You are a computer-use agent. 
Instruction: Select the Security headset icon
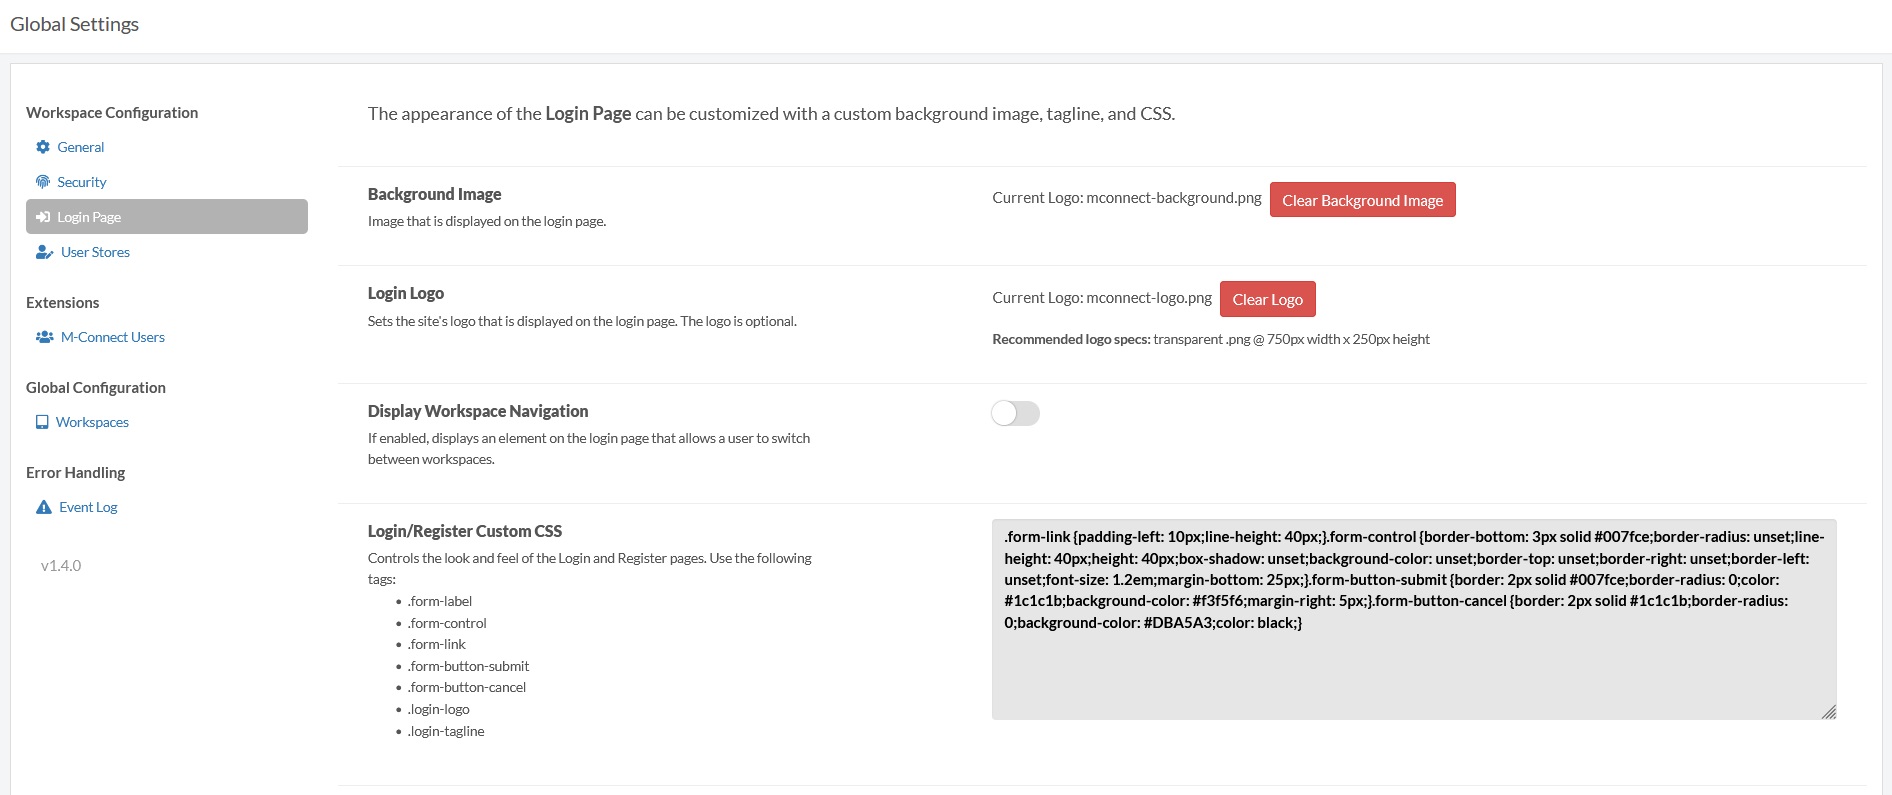pyautogui.click(x=43, y=181)
